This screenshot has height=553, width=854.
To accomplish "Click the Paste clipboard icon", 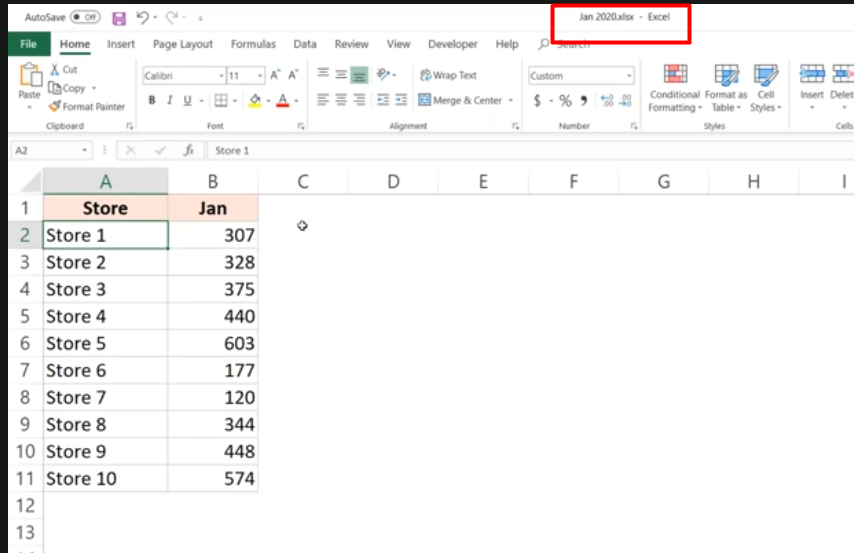I will [x=30, y=75].
